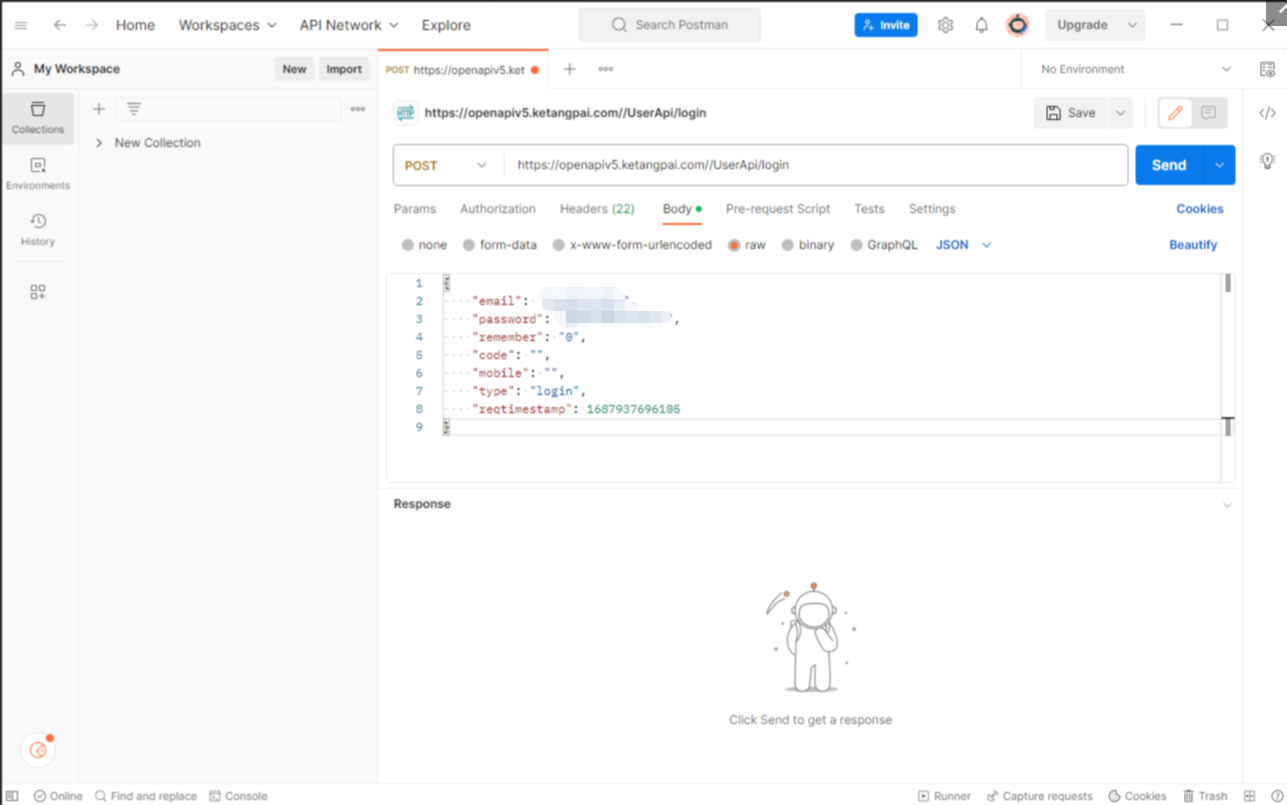Image resolution: width=1287 pixels, height=805 pixels.
Task: Expand the New Collection tree item
Action: [x=99, y=143]
